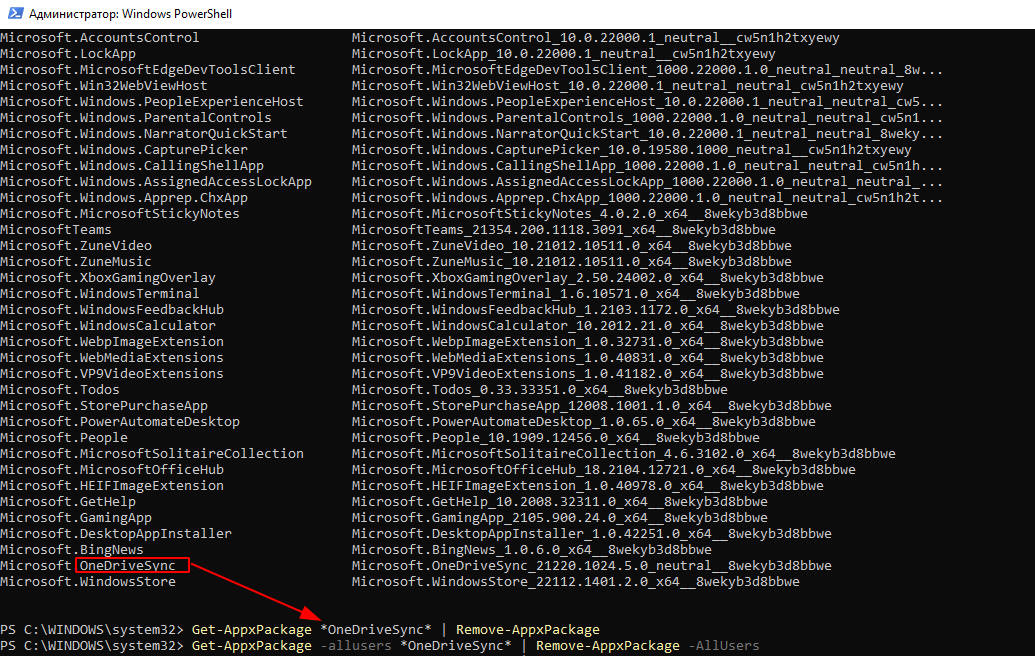Click the Microsoft.WindowsTerminal name entry

pos(99,294)
